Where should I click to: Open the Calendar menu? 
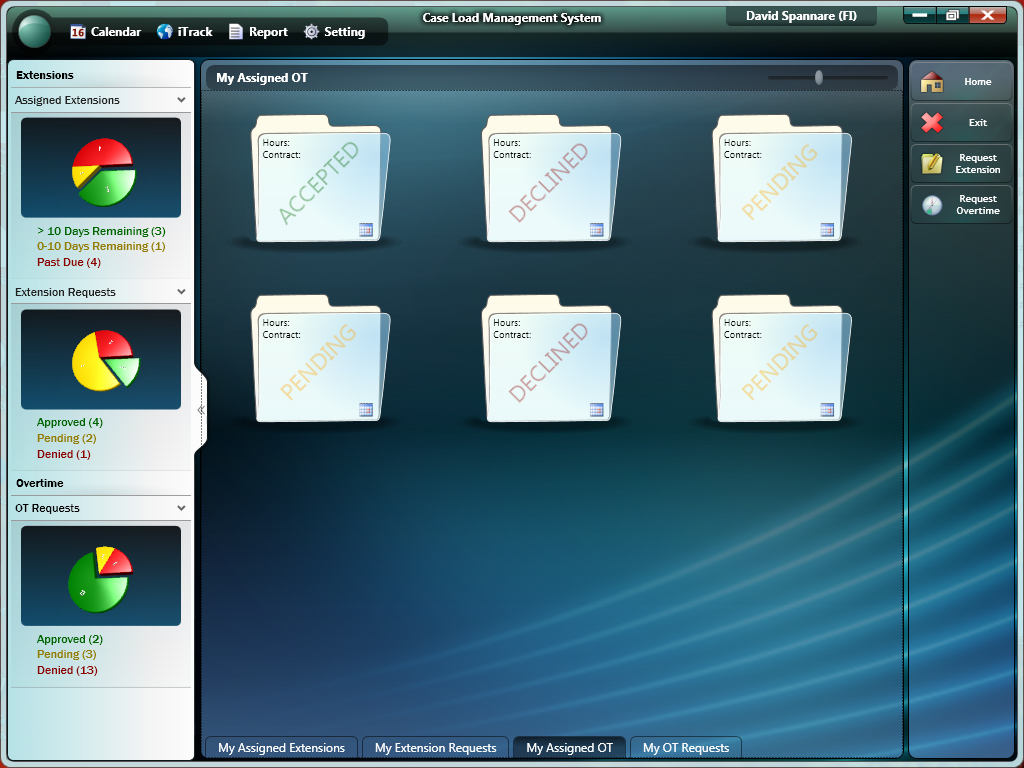[105, 32]
